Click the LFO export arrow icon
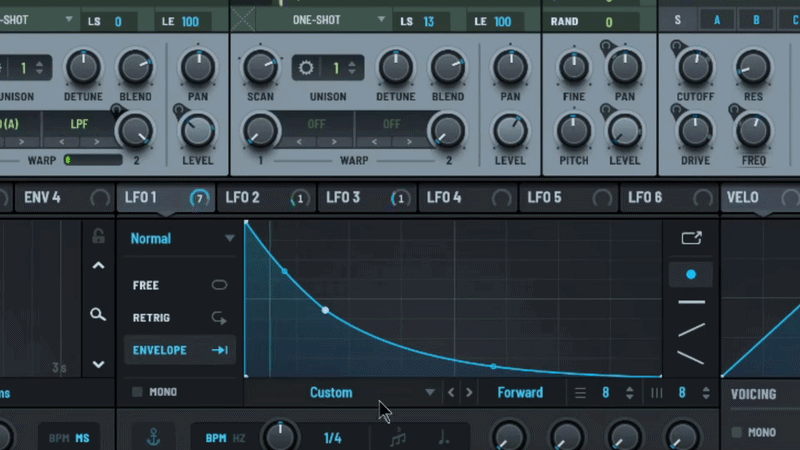 [691, 238]
